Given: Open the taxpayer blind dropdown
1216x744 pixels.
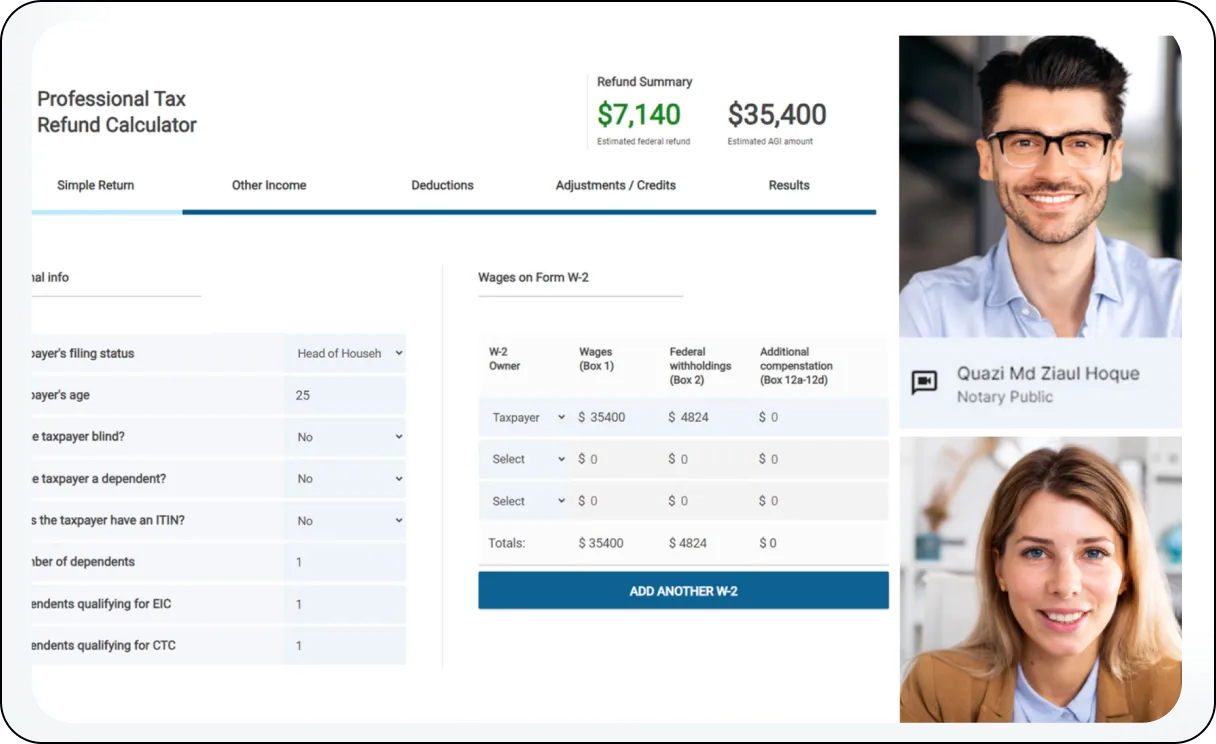Looking at the screenshot, I should [348, 437].
